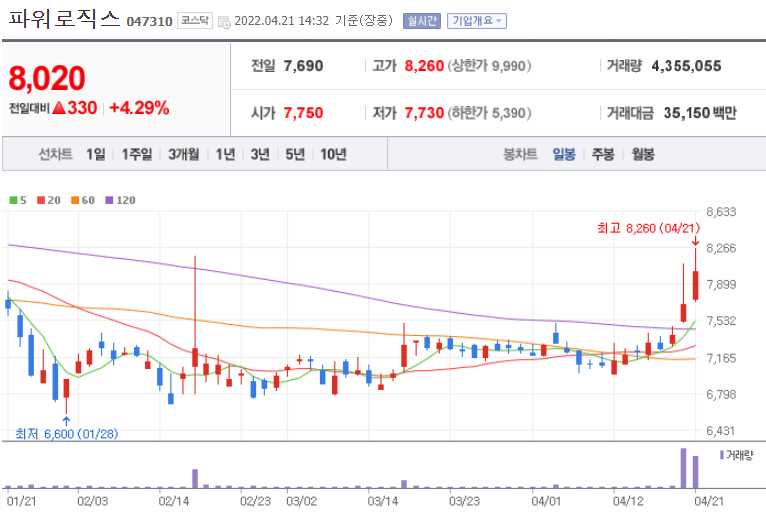
Task: Click the red up-triangle change indicator
Action: (x=59, y=108)
